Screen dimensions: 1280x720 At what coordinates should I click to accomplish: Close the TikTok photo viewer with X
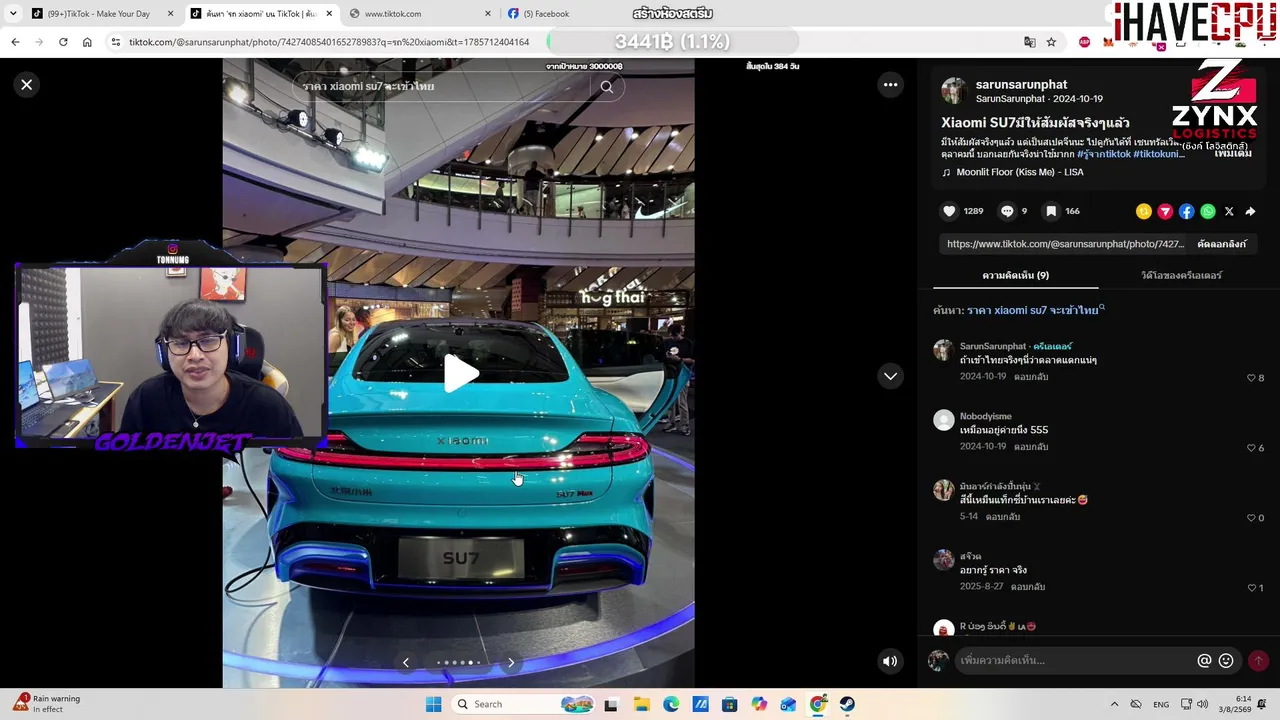click(27, 85)
